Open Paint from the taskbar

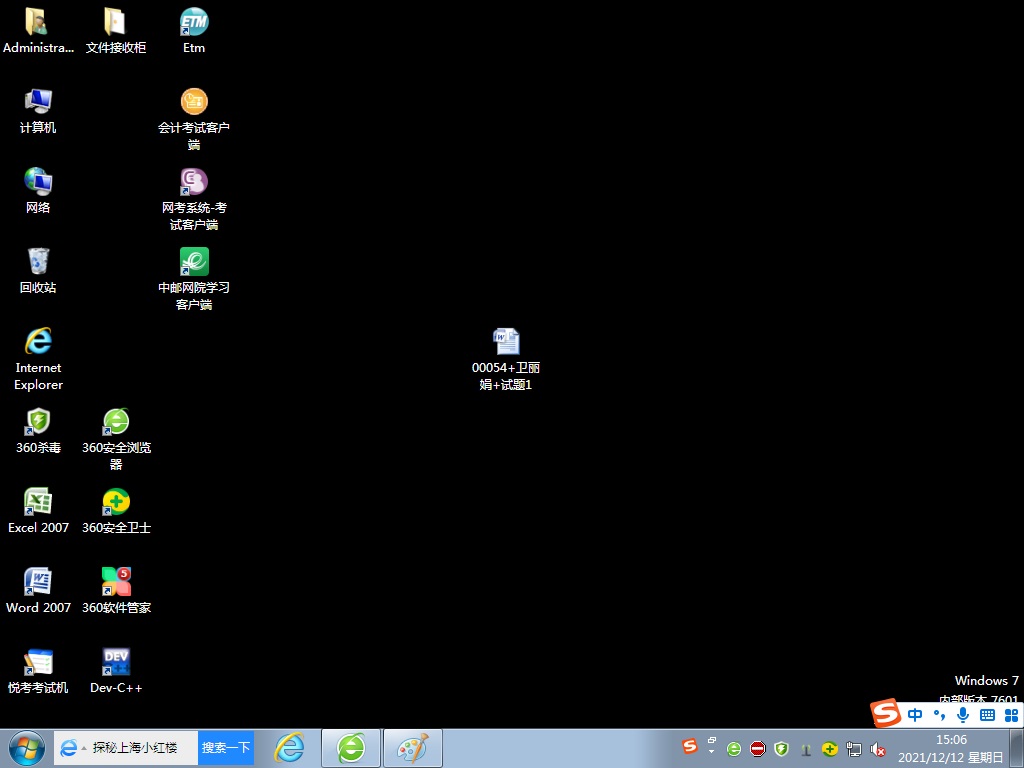[x=412, y=747]
